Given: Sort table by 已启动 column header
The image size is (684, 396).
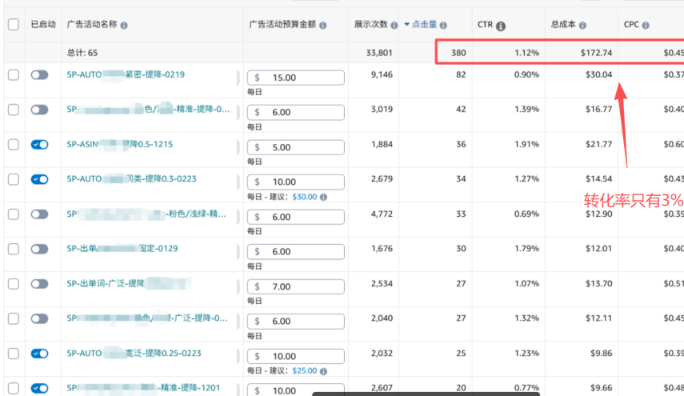Looking at the screenshot, I should click(43, 24).
